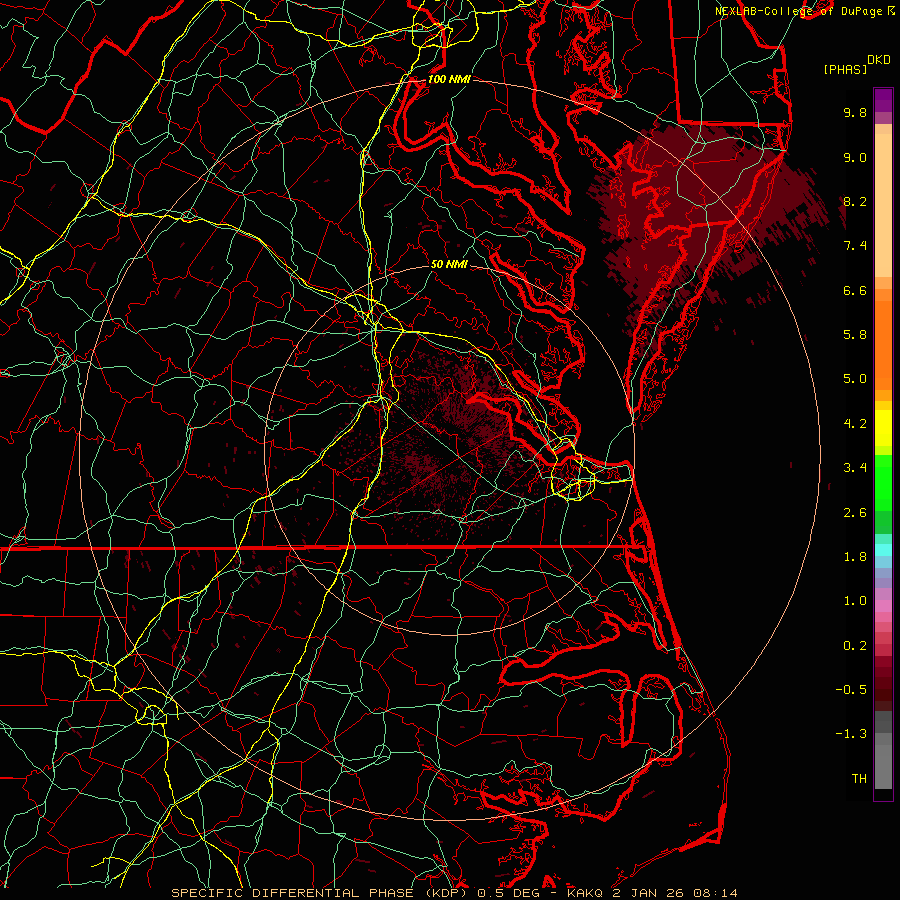This screenshot has width=900, height=900.
Task: Click the 5.0 scale value
Action: (855, 379)
